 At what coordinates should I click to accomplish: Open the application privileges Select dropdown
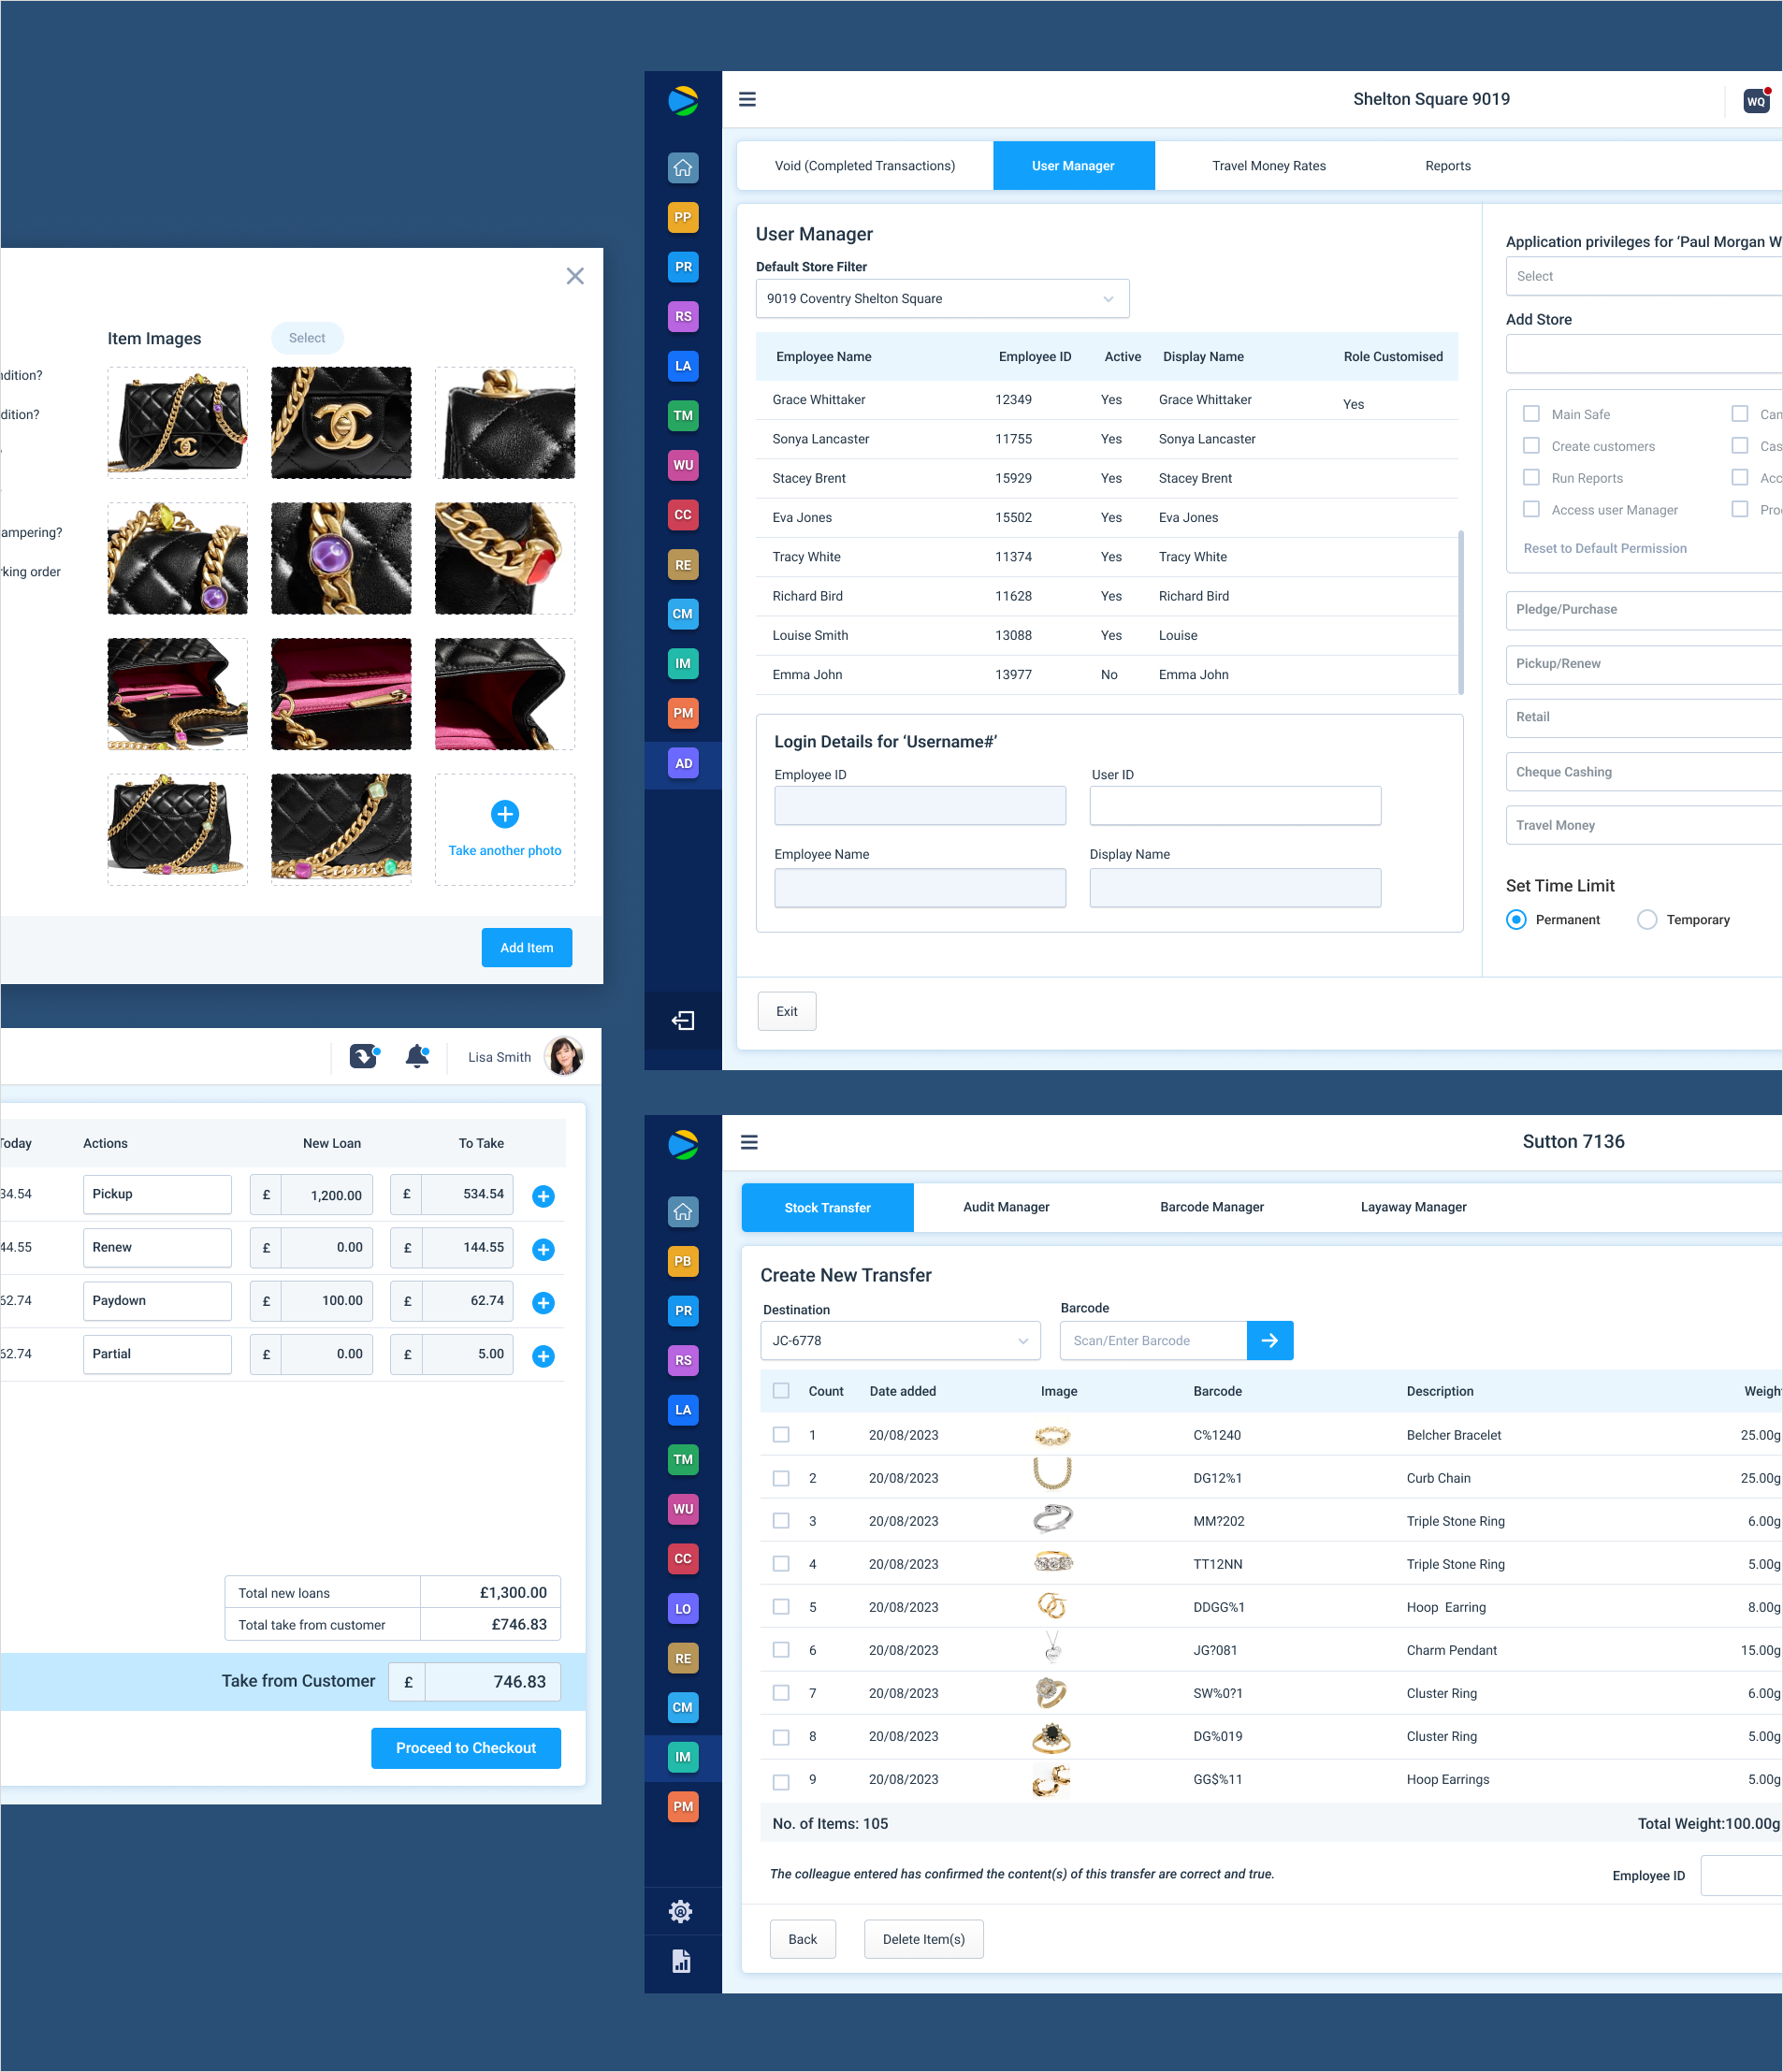[x=1642, y=276]
